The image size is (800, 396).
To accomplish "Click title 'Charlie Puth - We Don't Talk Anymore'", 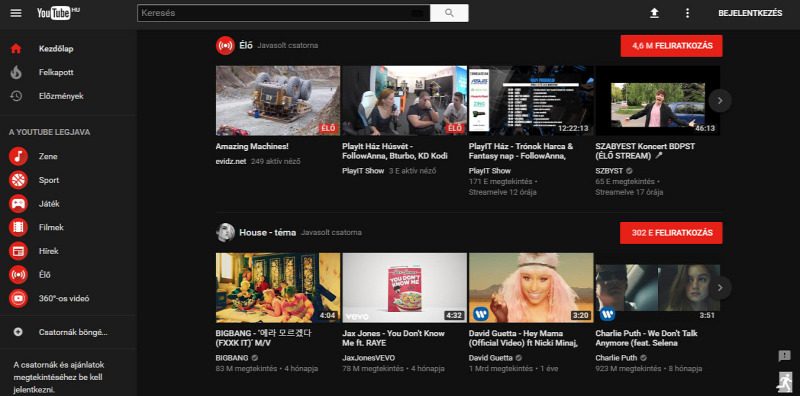I will point(646,338).
